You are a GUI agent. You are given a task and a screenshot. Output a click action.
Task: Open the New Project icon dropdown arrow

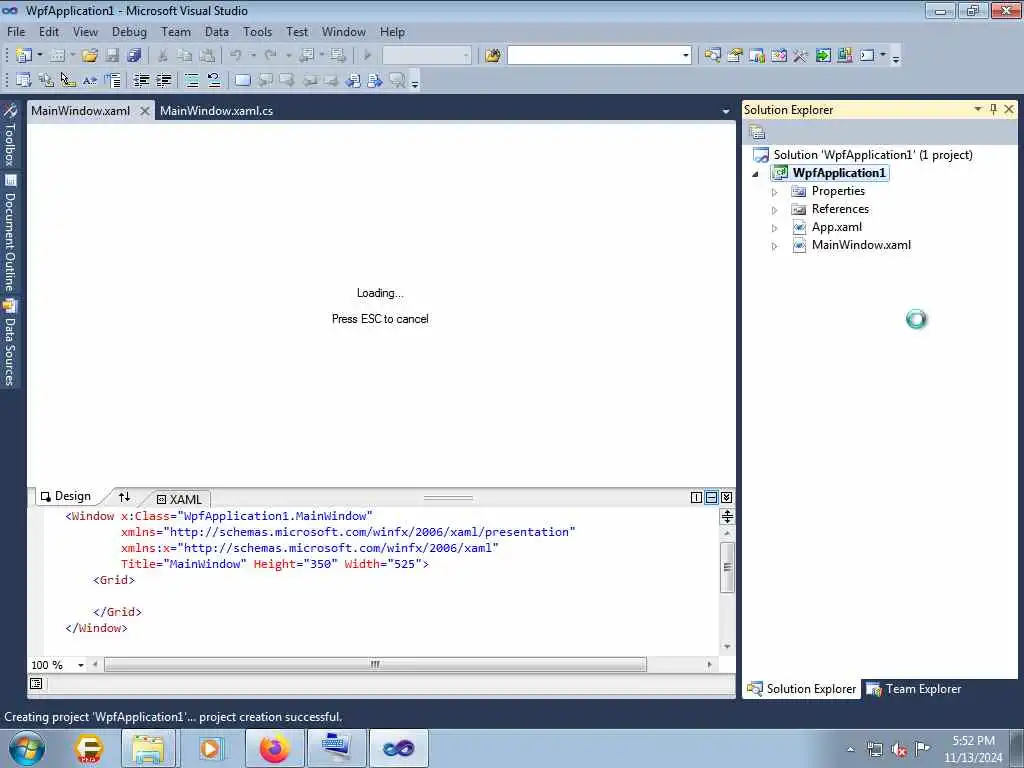click(39, 55)
